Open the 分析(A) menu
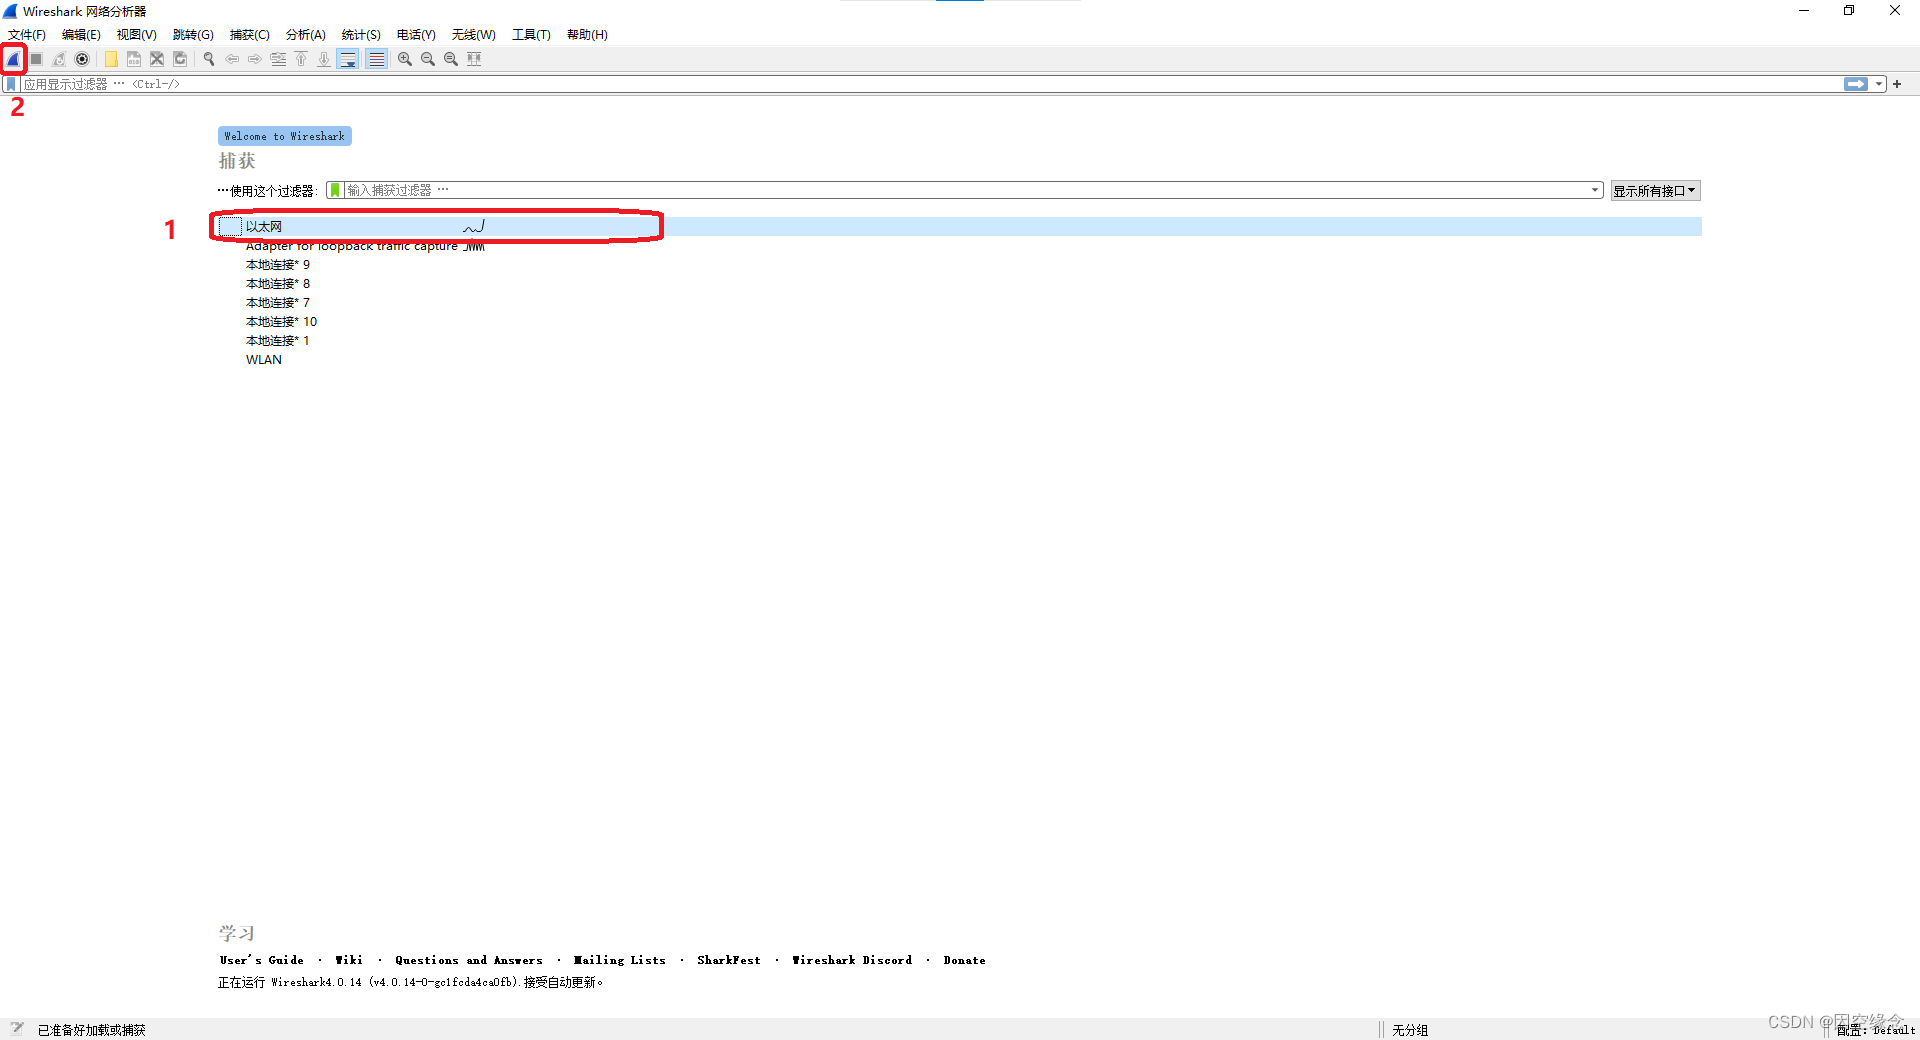 306,34
